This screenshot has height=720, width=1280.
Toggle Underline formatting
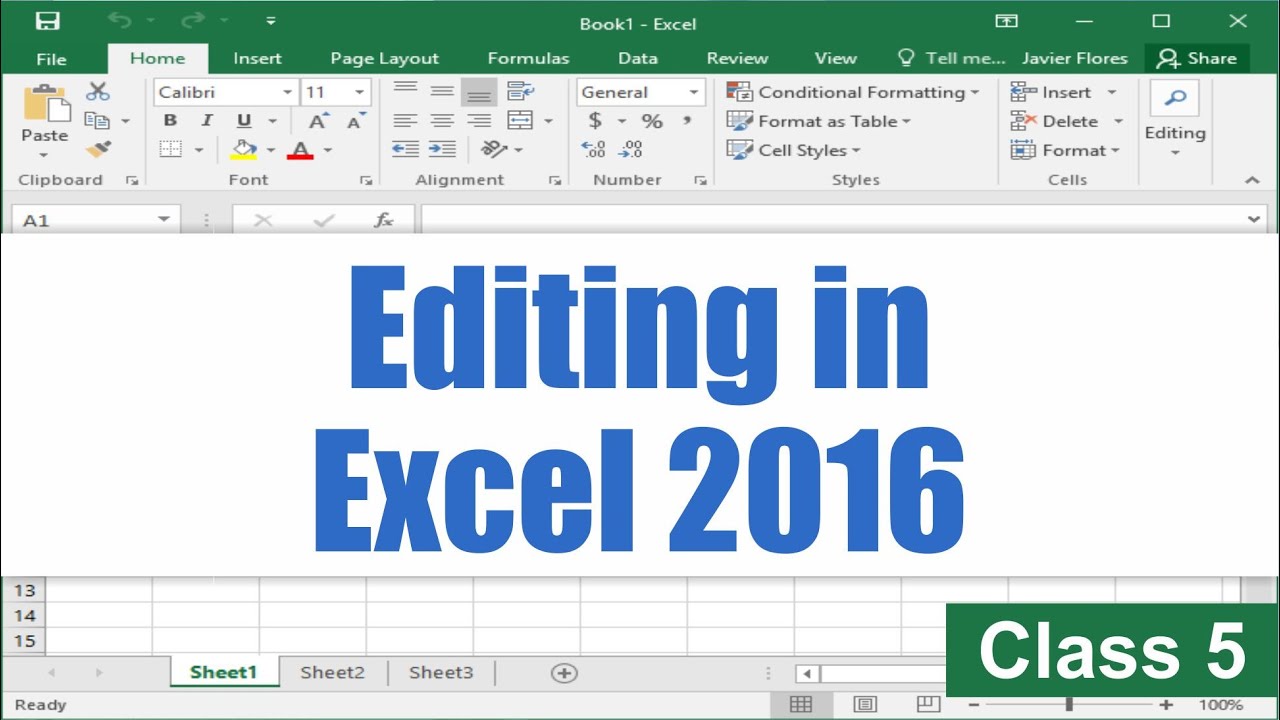coord(244,121)
